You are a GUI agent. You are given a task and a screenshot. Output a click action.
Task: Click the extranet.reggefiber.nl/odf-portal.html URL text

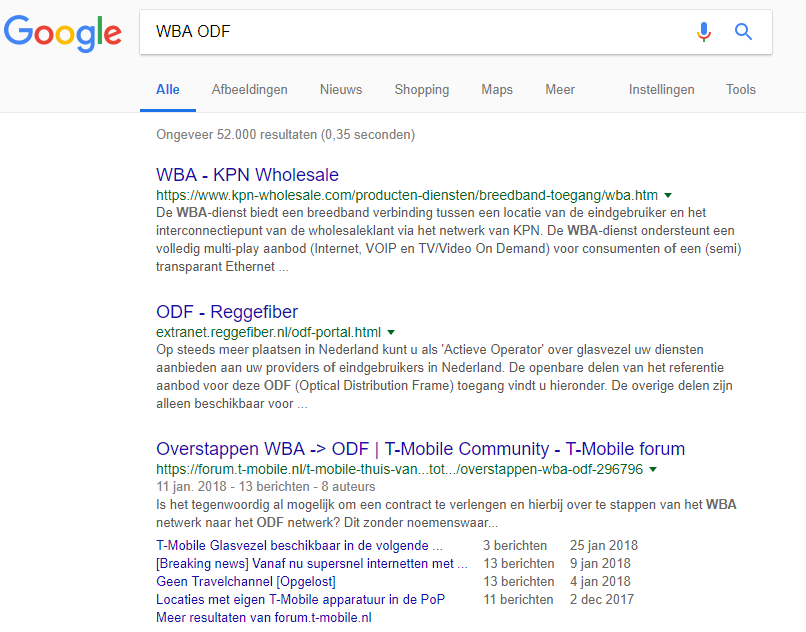tap(268, 332)
